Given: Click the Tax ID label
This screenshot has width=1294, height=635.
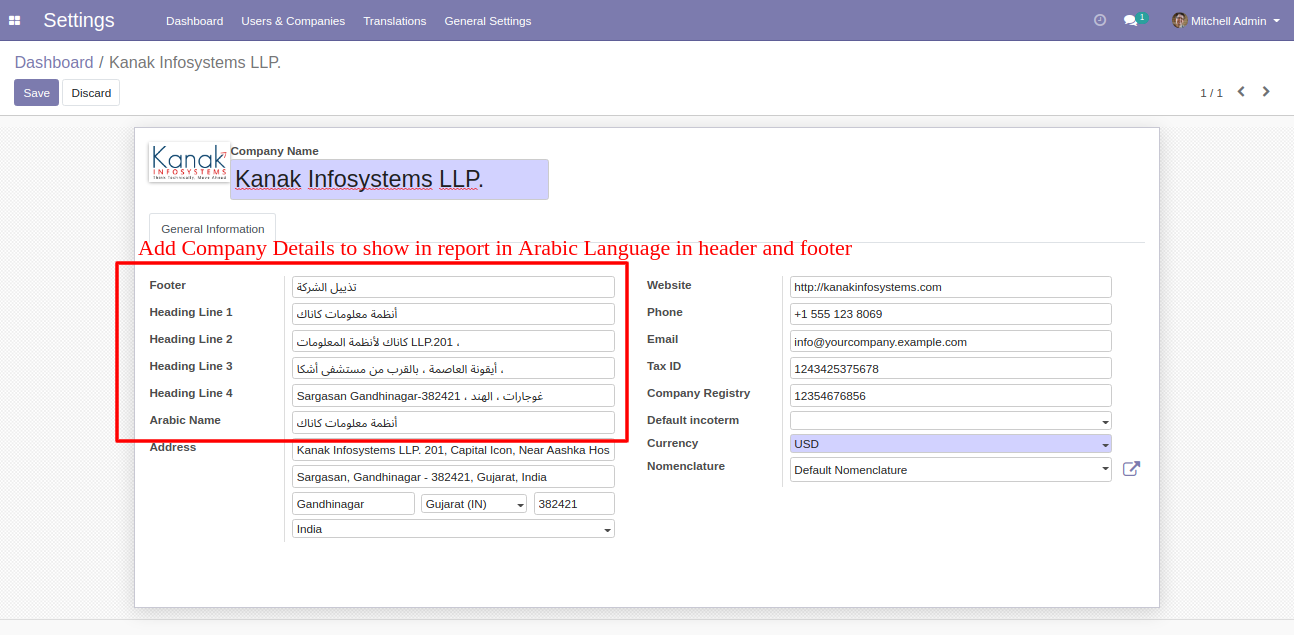Looking at the screenshot, I should [x=666, y=366].
